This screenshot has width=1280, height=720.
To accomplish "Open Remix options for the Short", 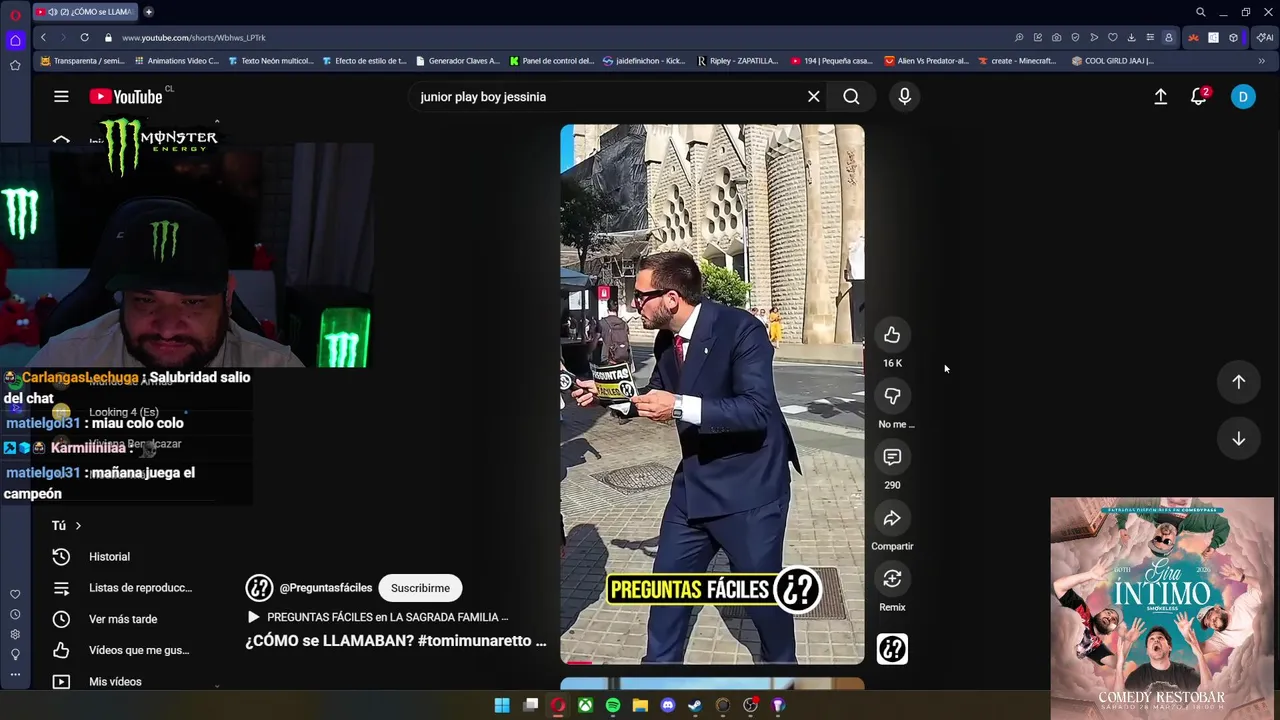I will (x=892, y=579).
